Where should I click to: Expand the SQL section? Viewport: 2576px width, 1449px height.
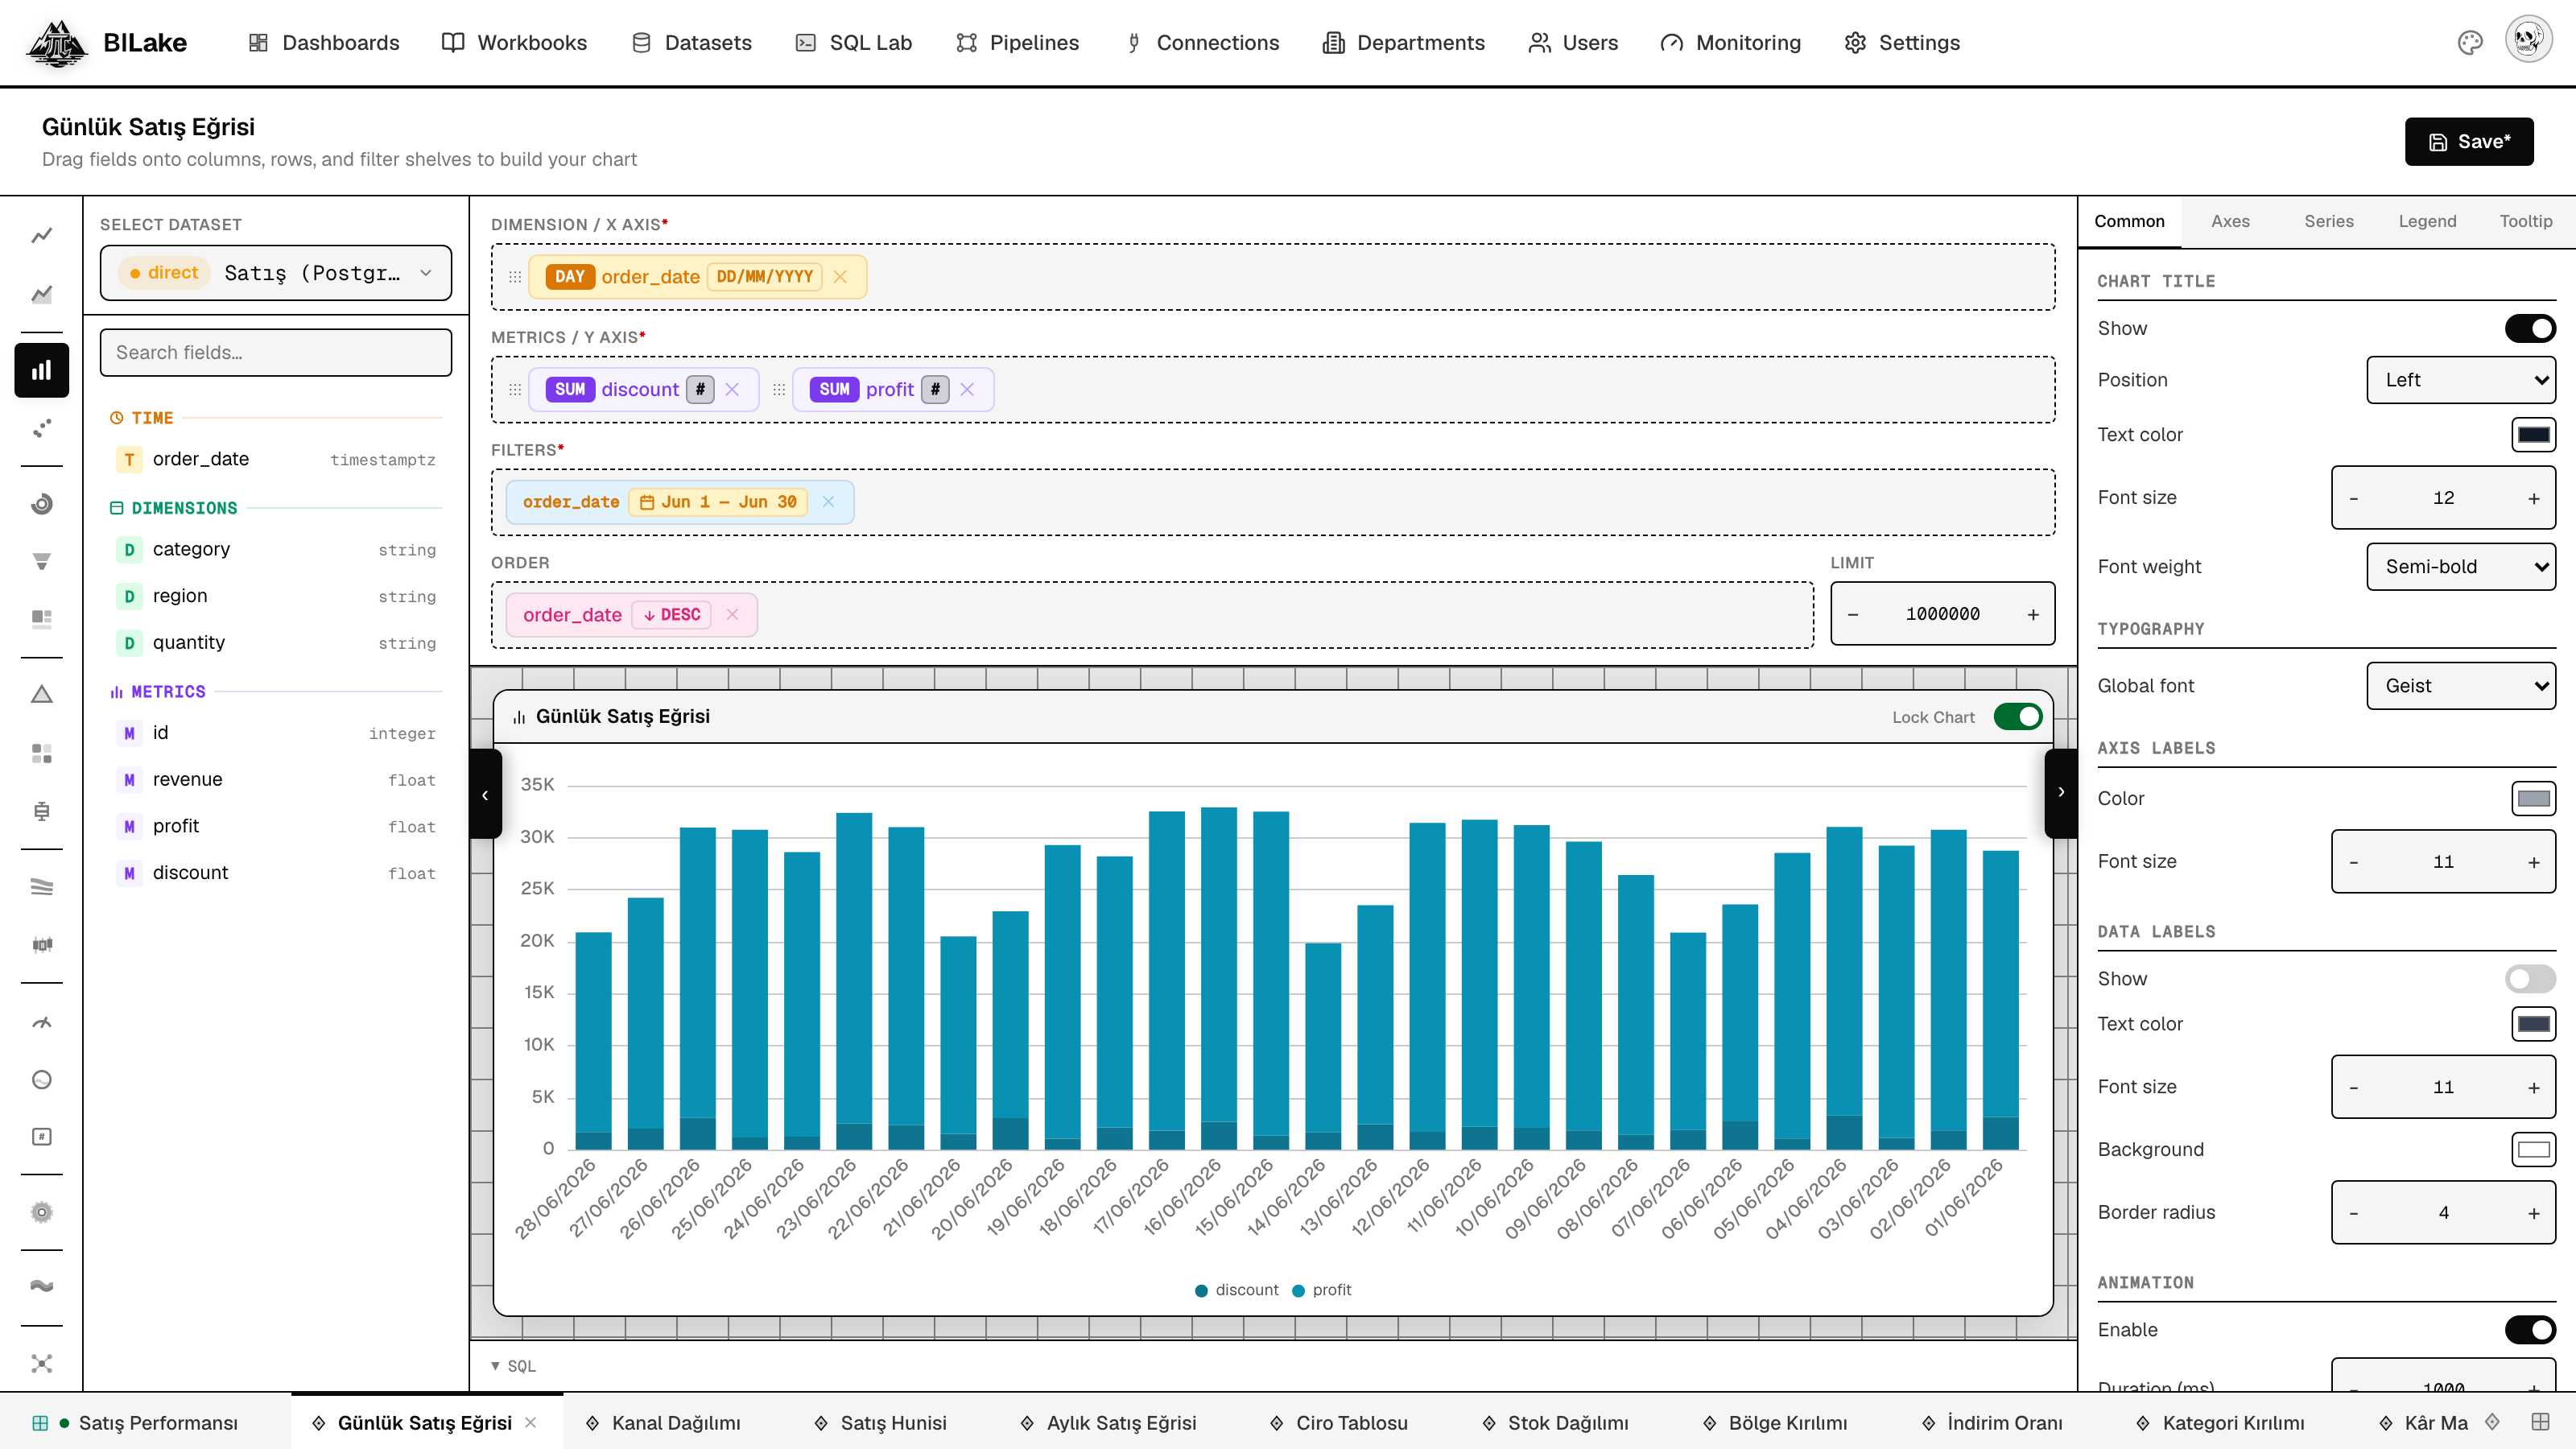click(513, 1366)
